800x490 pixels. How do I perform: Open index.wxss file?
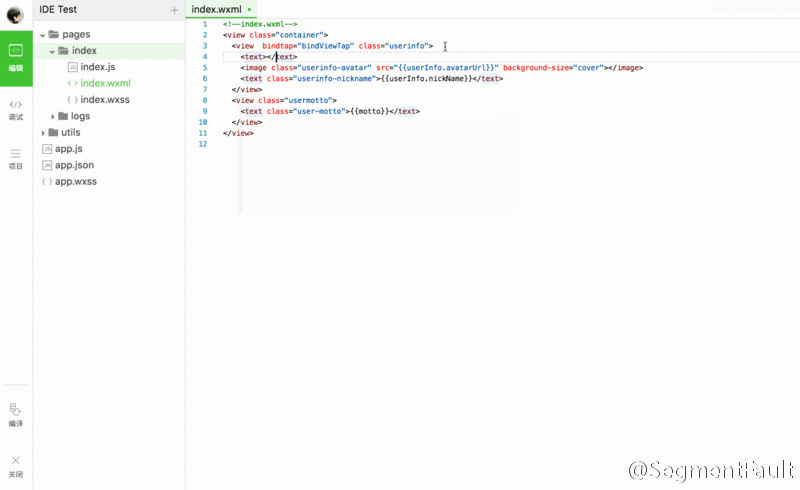[x=105, y=100]
